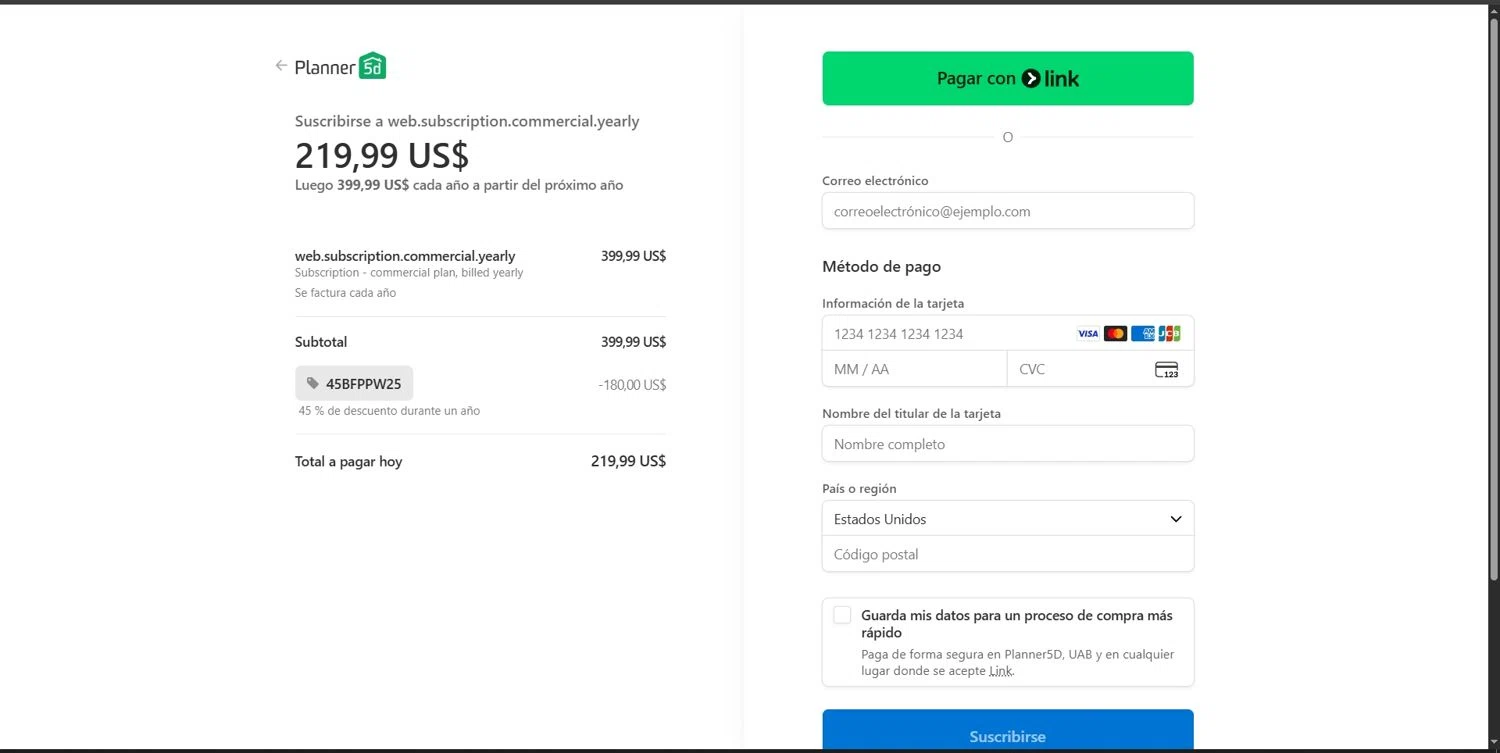The image size is (1500, 753).
Task: Click the Se factura cada año text
Action: tap(345, 293)
